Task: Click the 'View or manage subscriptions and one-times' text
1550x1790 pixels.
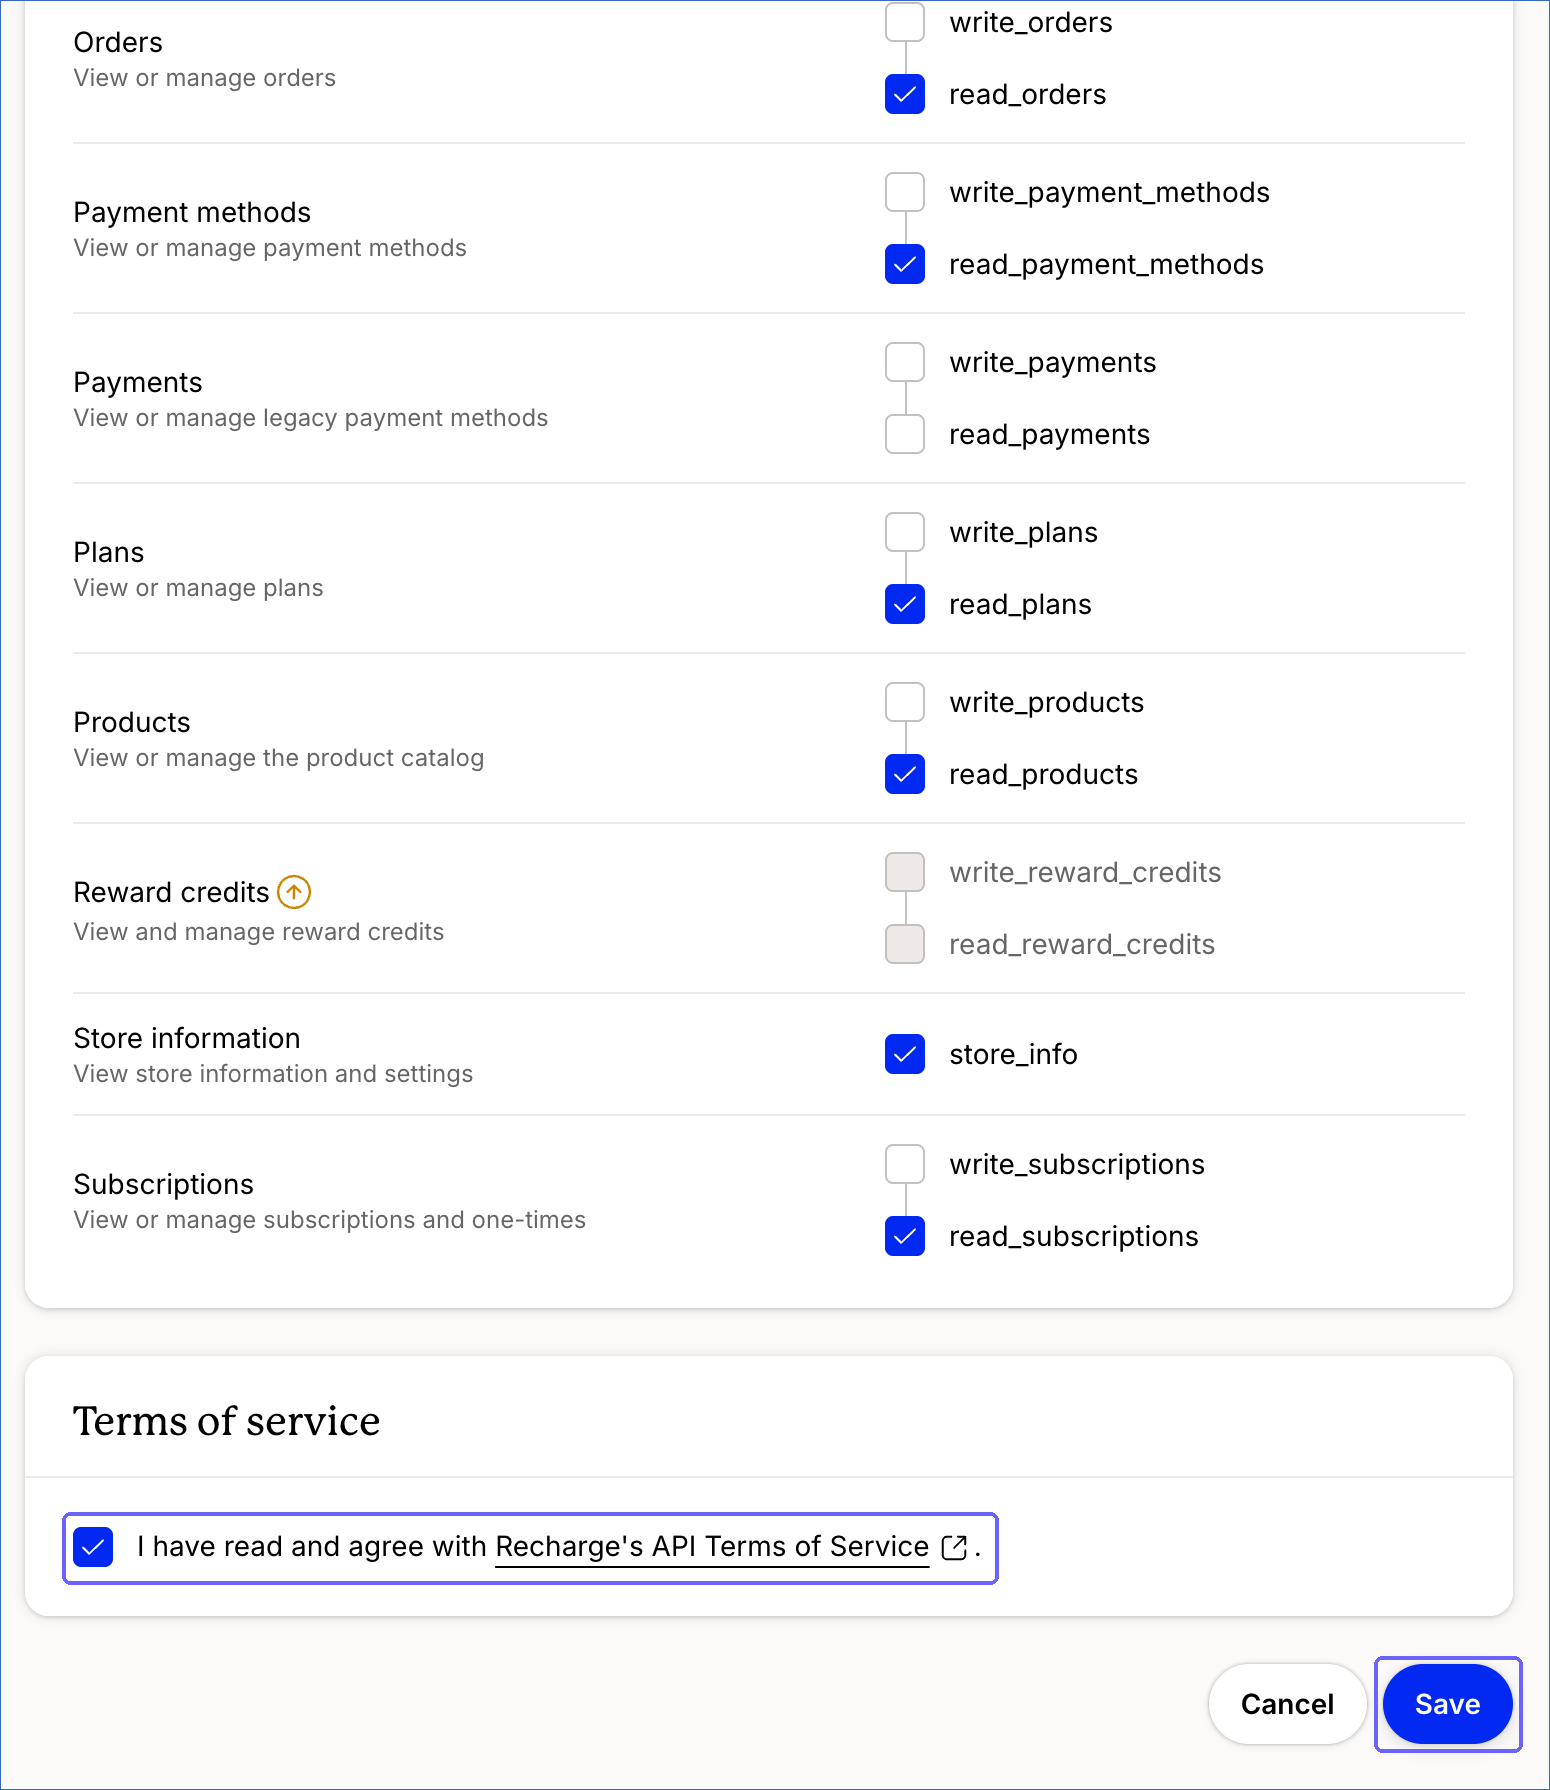Action: point(330,1220)
